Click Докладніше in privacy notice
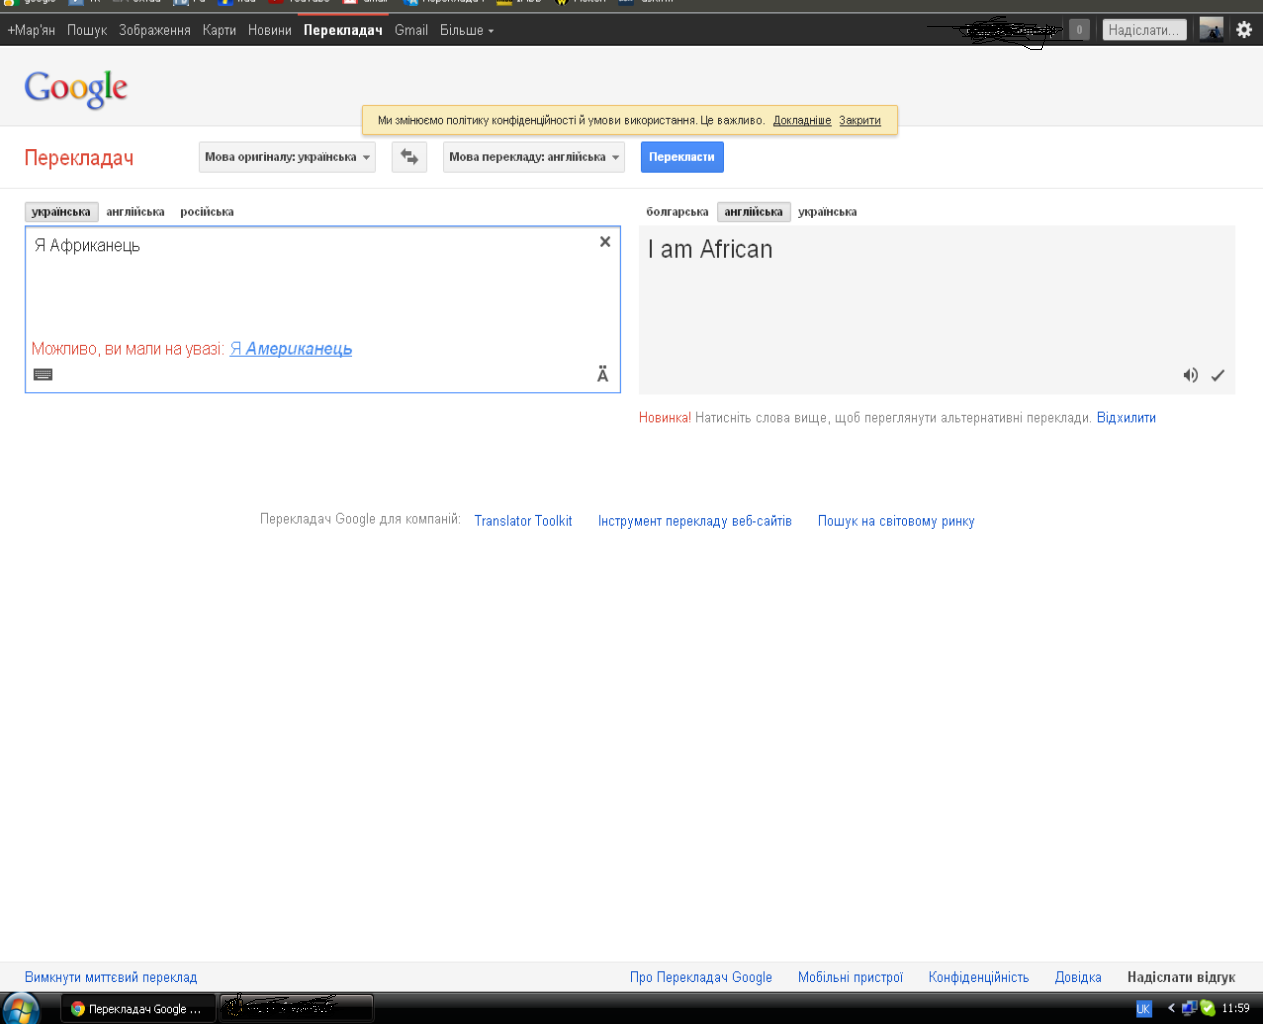The height and width of the screenshot is (1024, 1280). tap(802, 121)
